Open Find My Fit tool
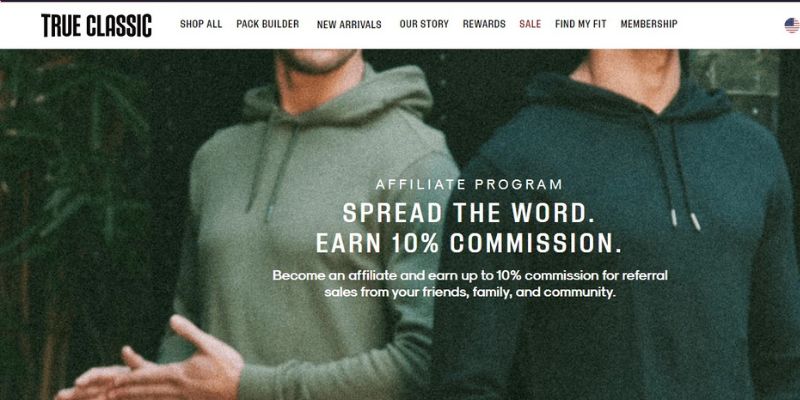Viewport: 800px width, 400px height. [x=581, y=24]
